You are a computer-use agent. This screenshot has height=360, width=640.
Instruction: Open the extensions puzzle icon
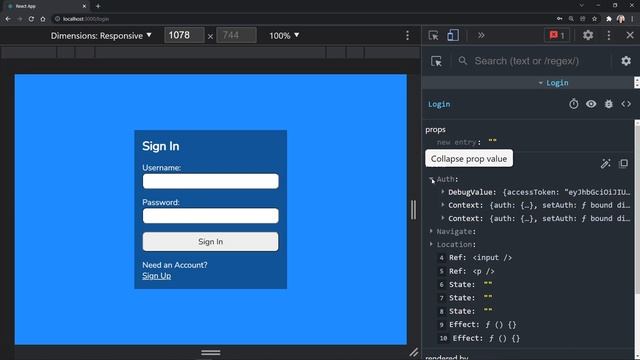coord(609,19)
